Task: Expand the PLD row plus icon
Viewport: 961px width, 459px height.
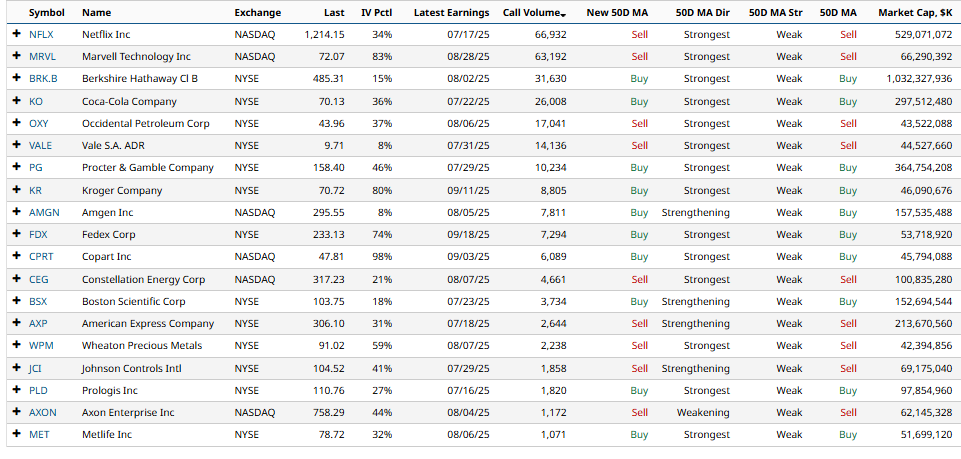Action: (17, 390)
